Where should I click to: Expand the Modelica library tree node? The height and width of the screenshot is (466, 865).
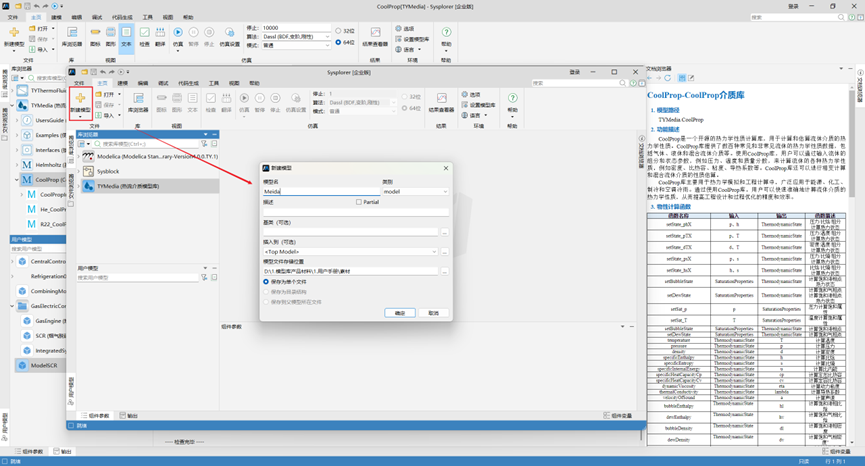pos(79,156)
